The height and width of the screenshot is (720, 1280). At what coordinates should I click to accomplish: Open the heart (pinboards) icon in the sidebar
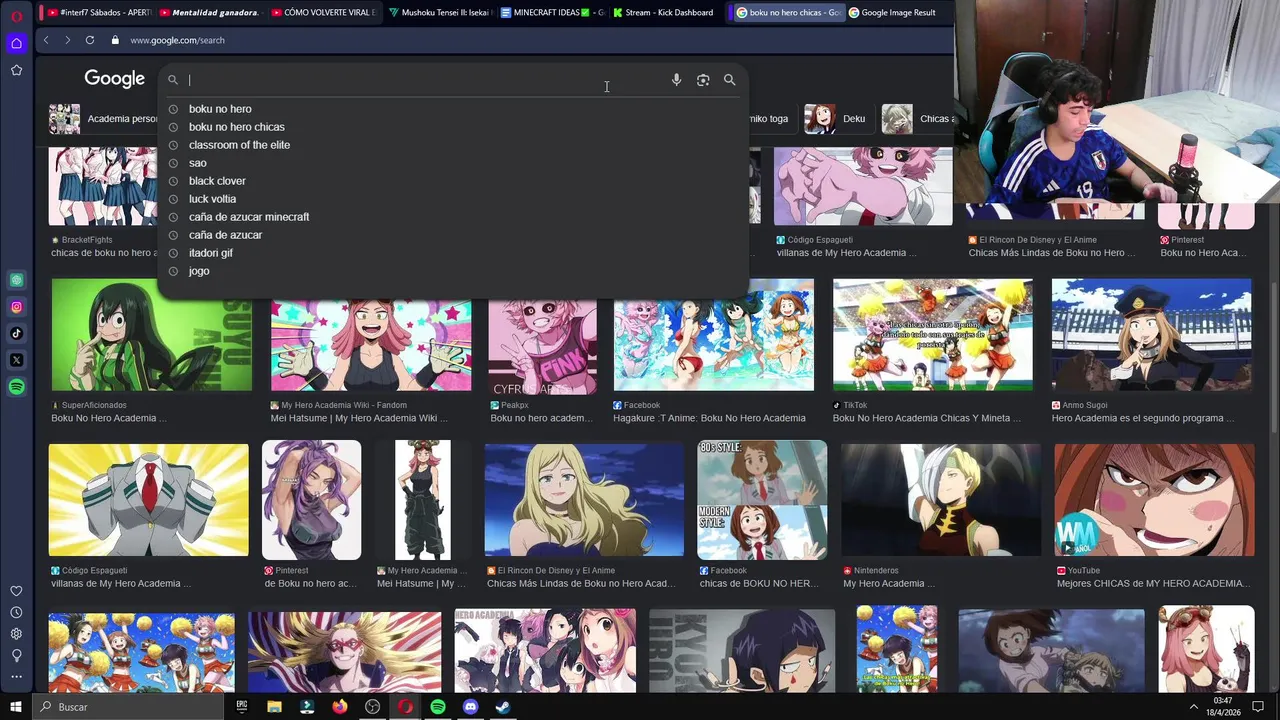16,591
